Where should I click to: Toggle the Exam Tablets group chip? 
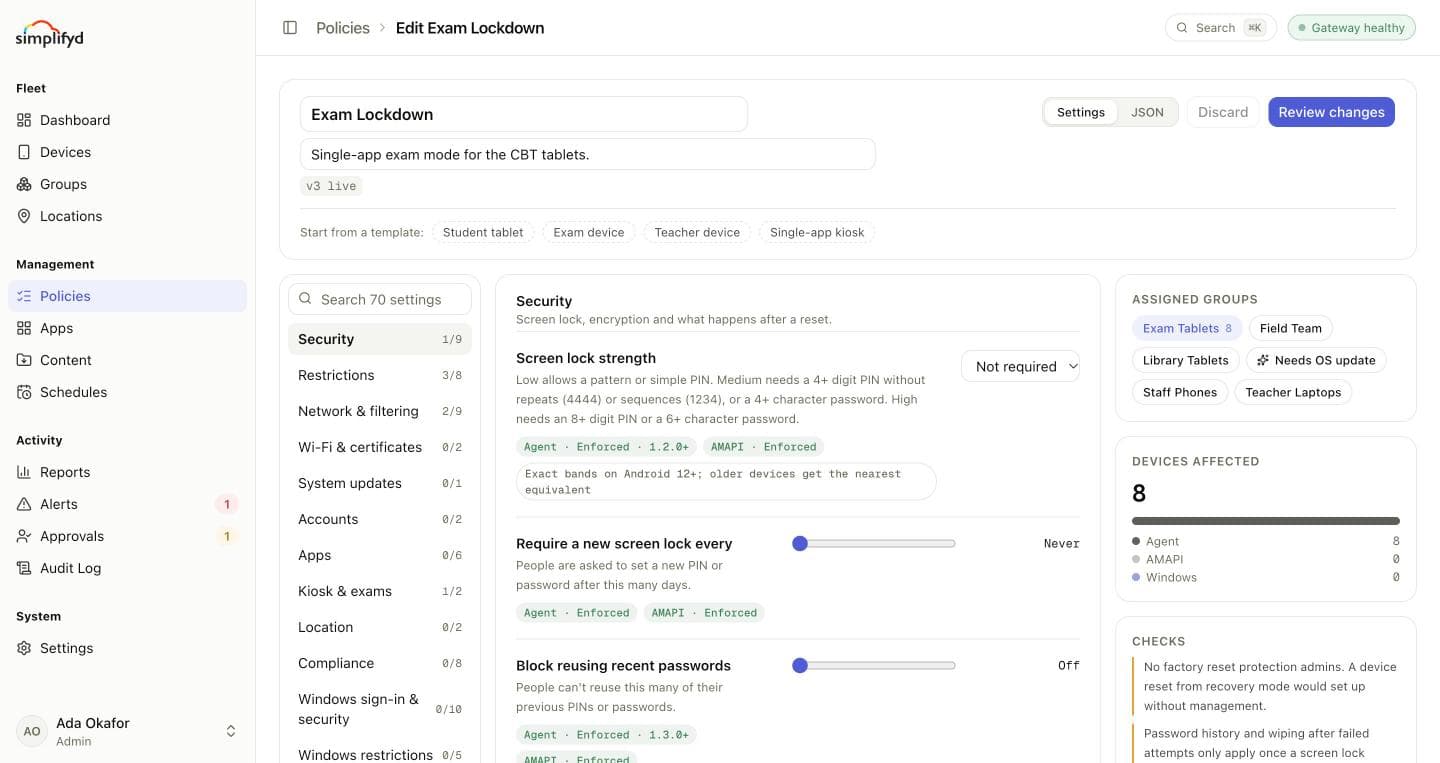[1187, 328]
